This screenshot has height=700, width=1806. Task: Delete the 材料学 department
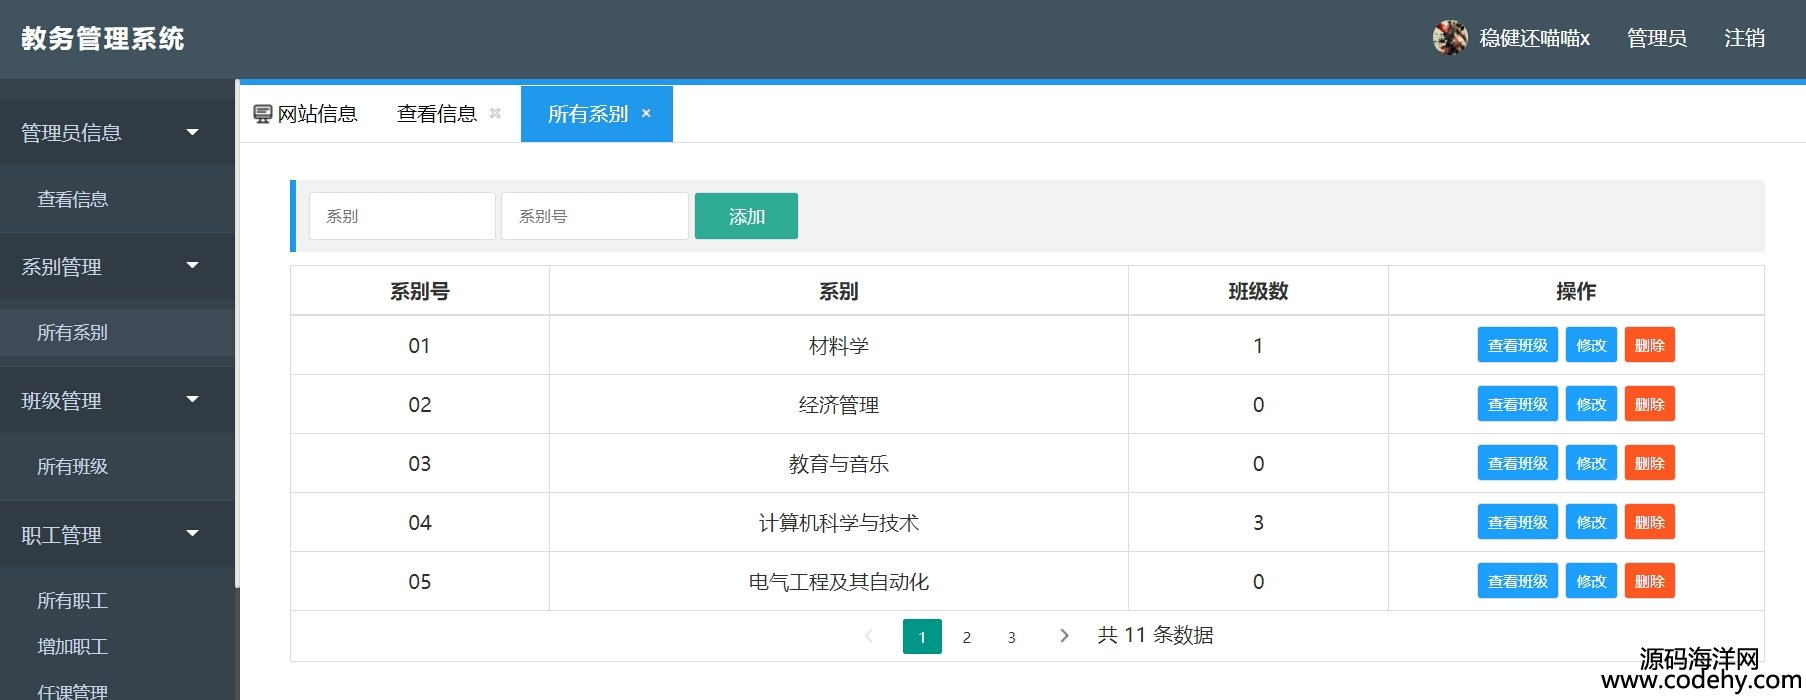click(x=1649, y=345)
